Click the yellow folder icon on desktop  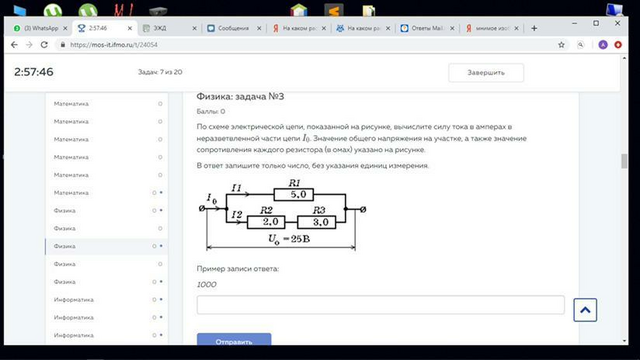(x=369, y=10)
